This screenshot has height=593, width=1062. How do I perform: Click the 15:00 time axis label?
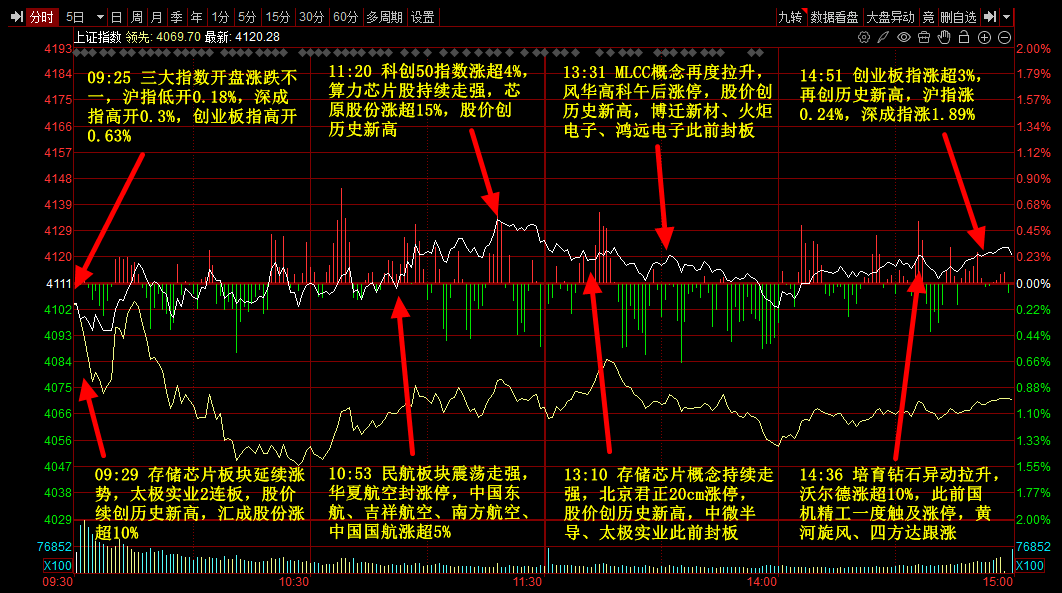pyautogui.click(x=998, y=582)
